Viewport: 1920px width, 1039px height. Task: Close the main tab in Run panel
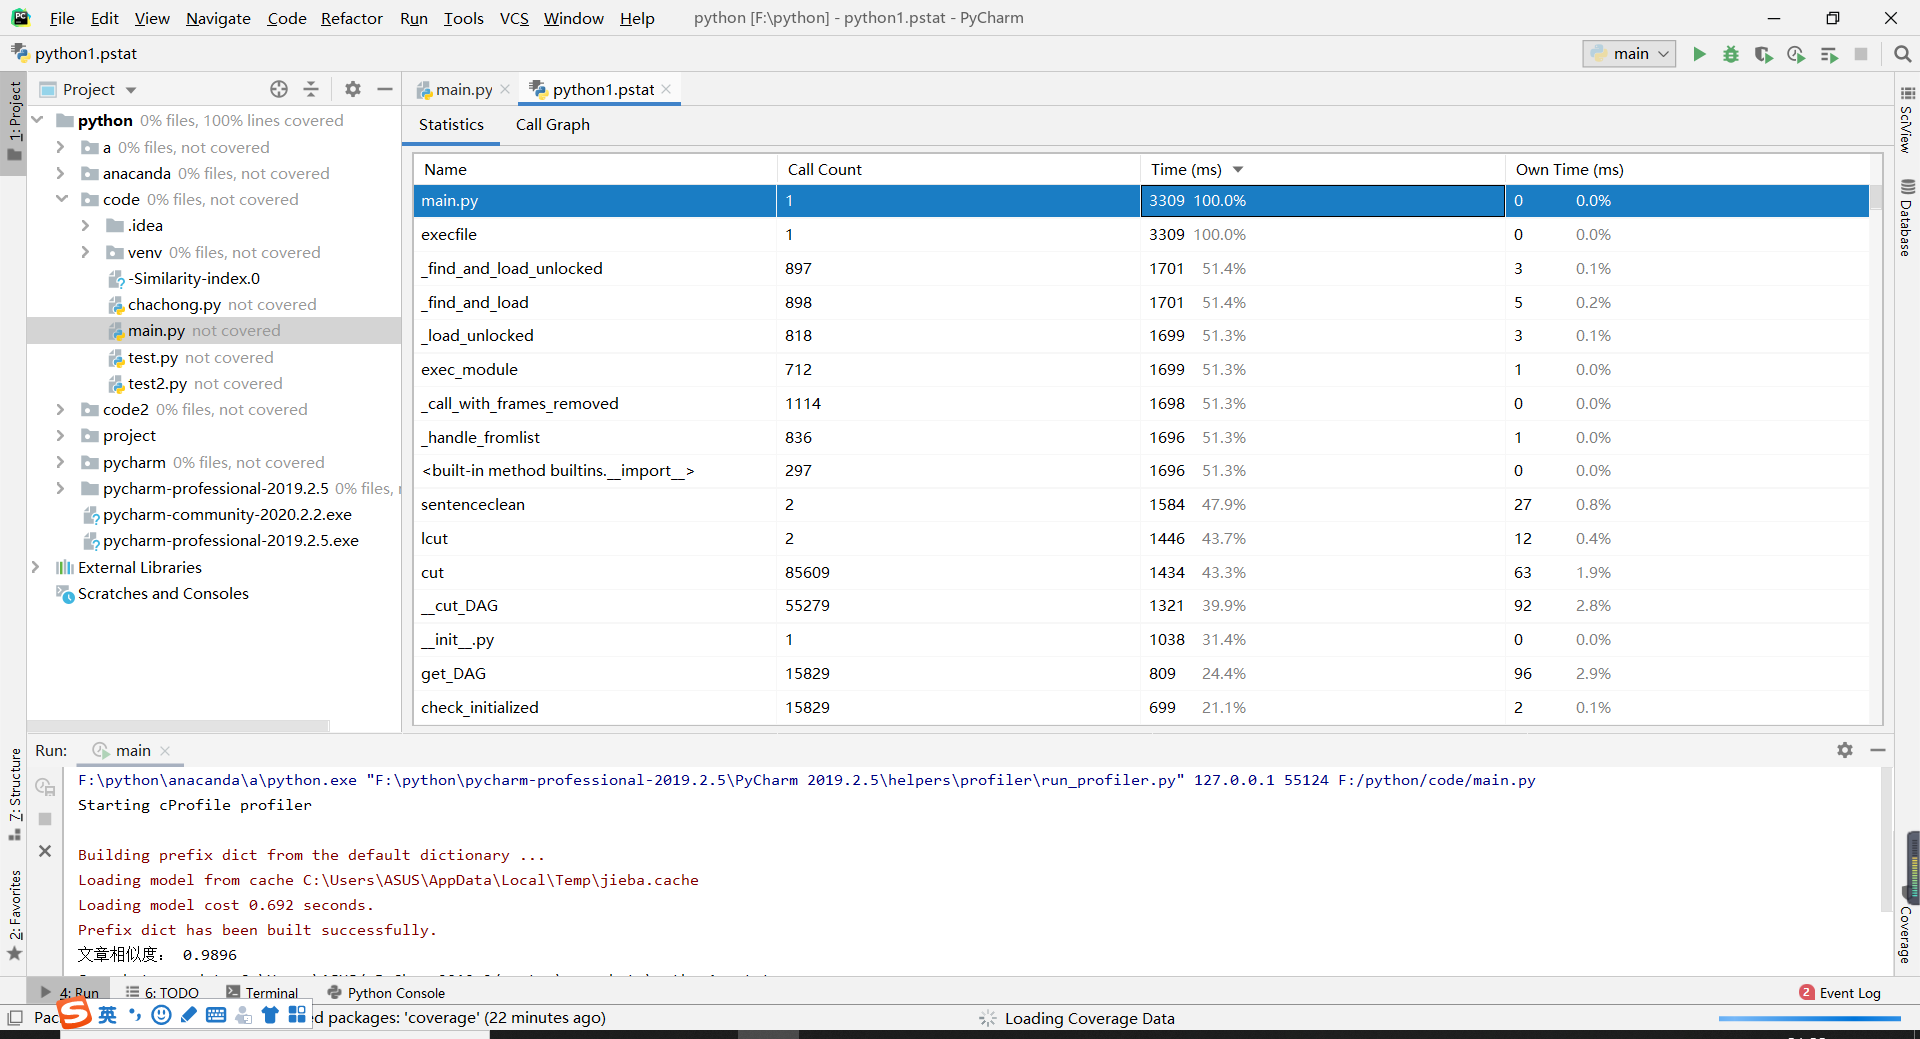pos(165,751)
